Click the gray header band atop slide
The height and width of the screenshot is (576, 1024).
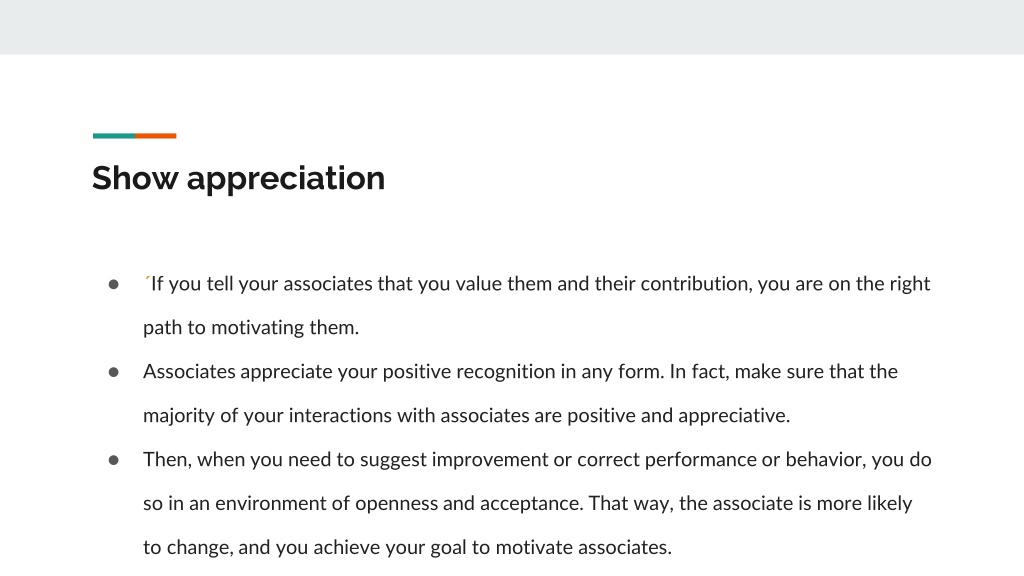tap(512, 27)
